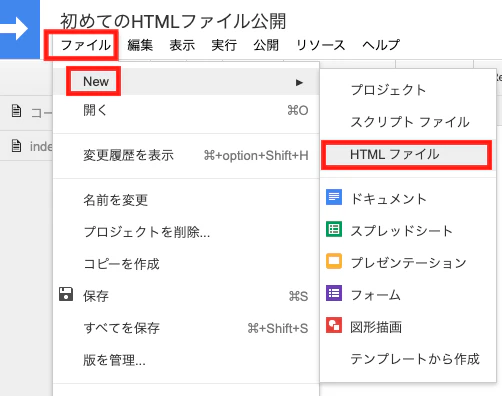502x396 pixels.
Task: Choose 名前を変更 in the menu
Action: click(186, 200)
